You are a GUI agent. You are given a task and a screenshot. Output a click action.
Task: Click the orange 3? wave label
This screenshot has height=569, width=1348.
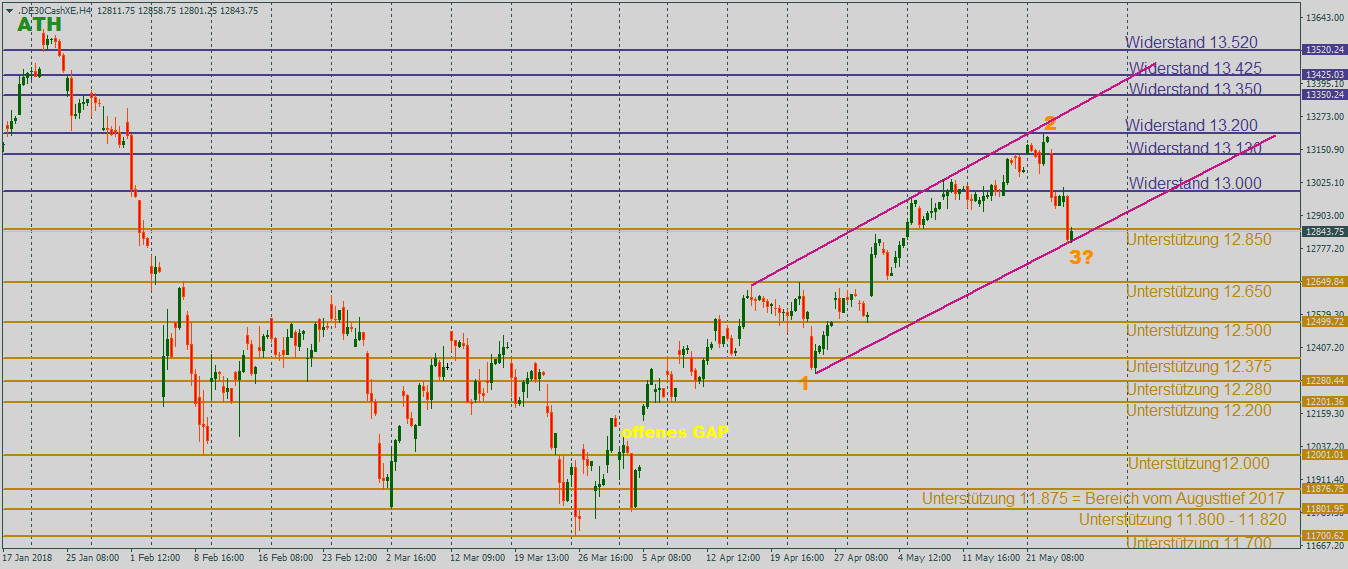[1081, 257]
